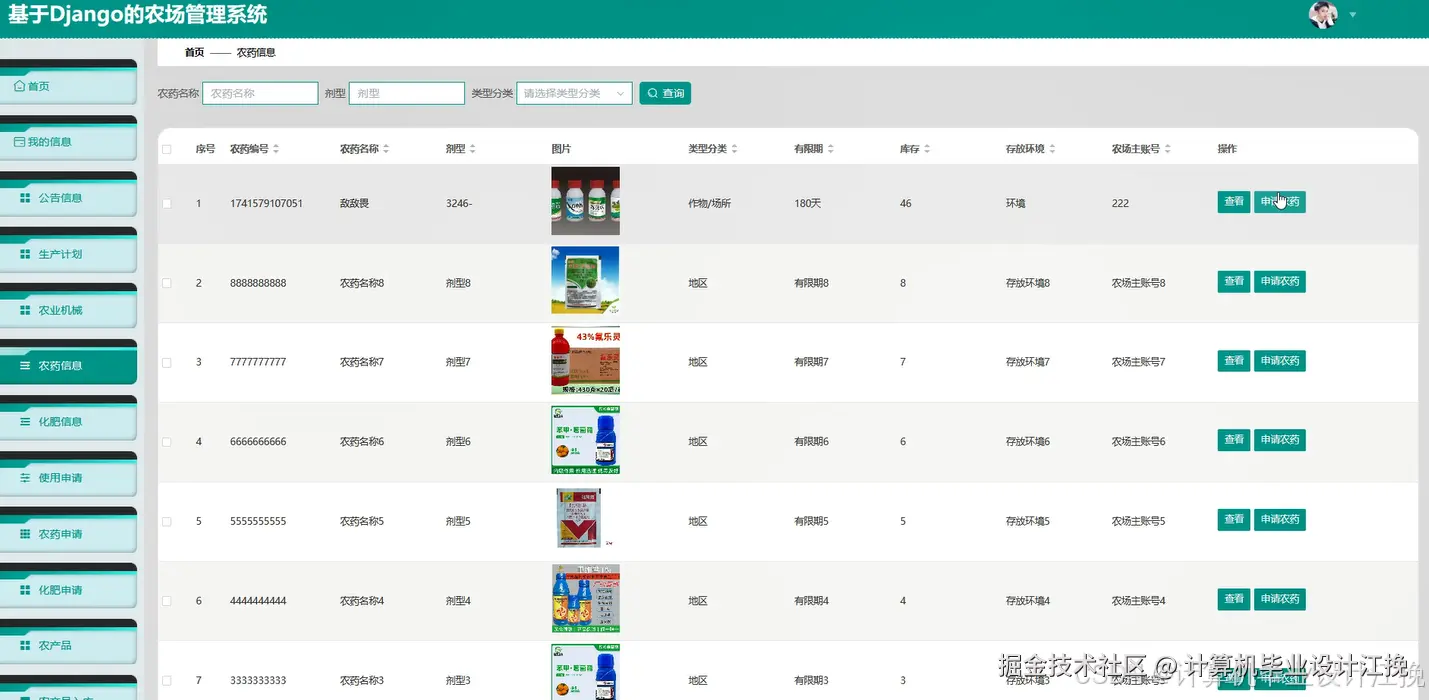The image size is (1429, 700).
Task: Click 查看 for 农药名称8 row
Action: click(1234, 282)
